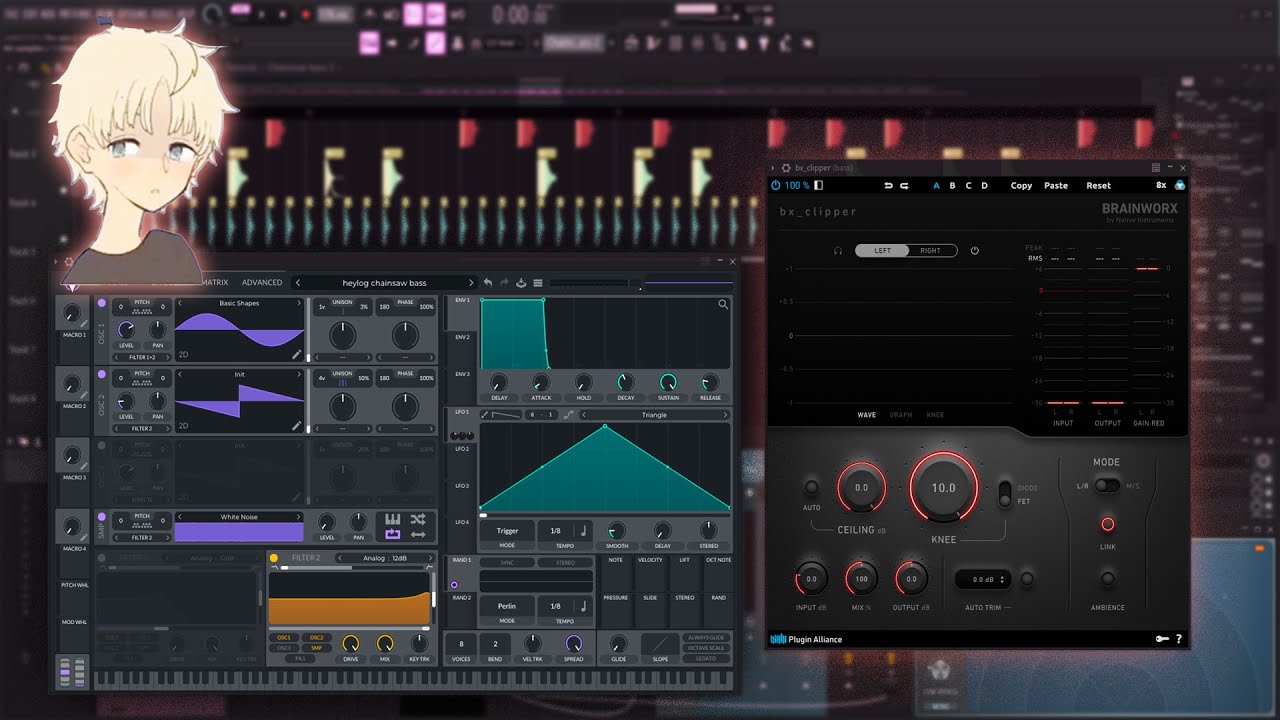This screenshot has width=1280, height=720.
Task: Click the sample bounce double-arrow icon
Action: (418, 535)
